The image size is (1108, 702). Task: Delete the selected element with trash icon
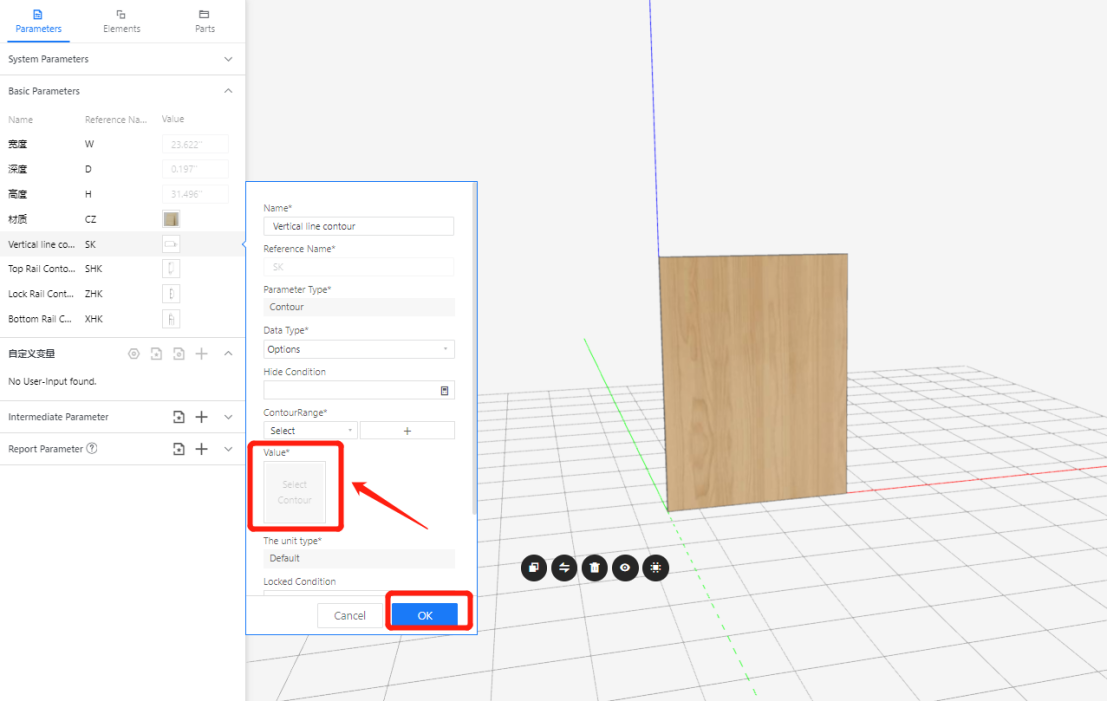(x=595, y=568)
